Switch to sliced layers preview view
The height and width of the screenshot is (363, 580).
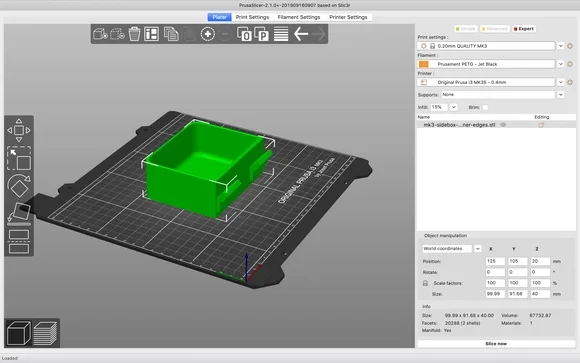click(45, 333)
